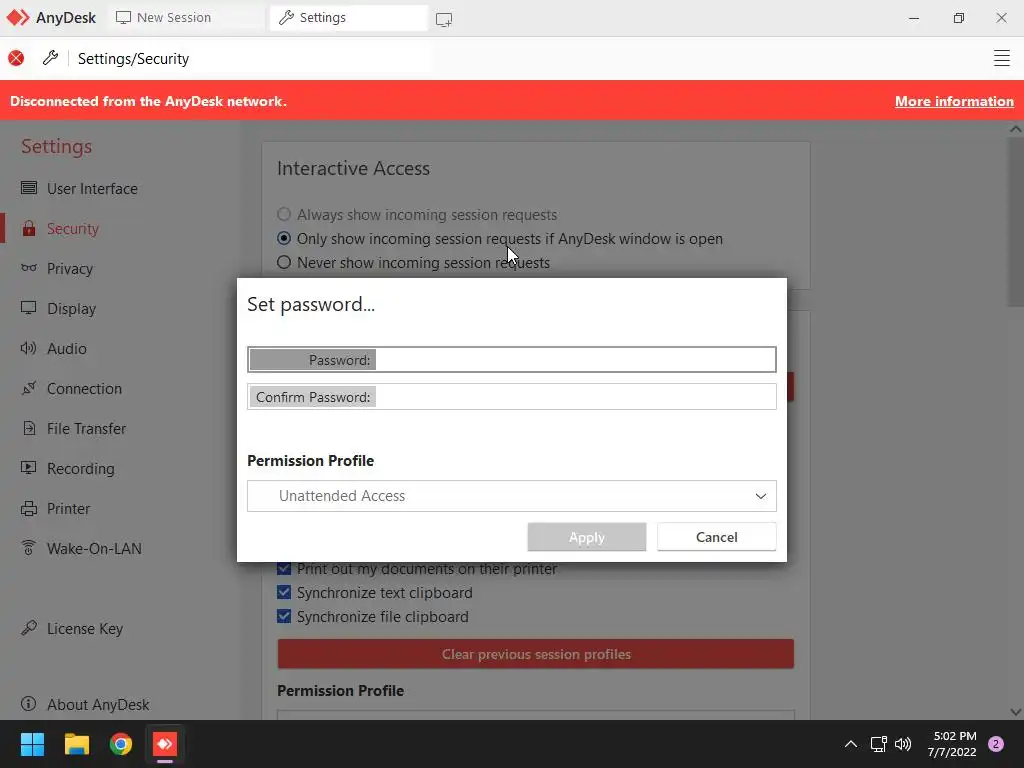Click the volume tray icon
The height and width of the screenshot is (768, 1024).
pyautogui.click(x=903, y=744)
